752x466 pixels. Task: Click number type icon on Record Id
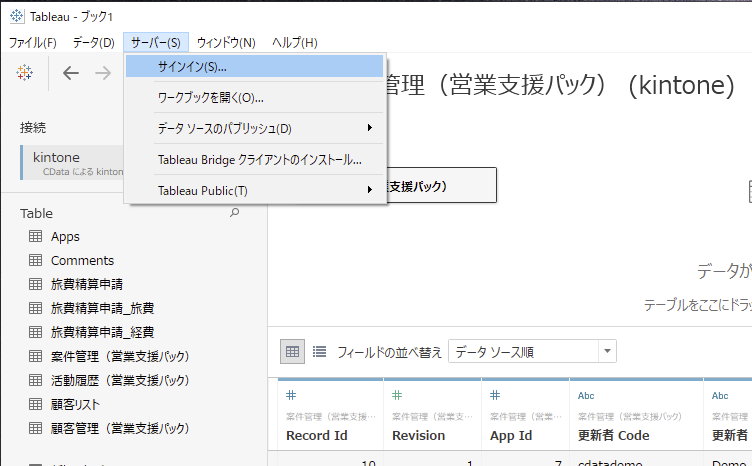(x=291, y=395)
